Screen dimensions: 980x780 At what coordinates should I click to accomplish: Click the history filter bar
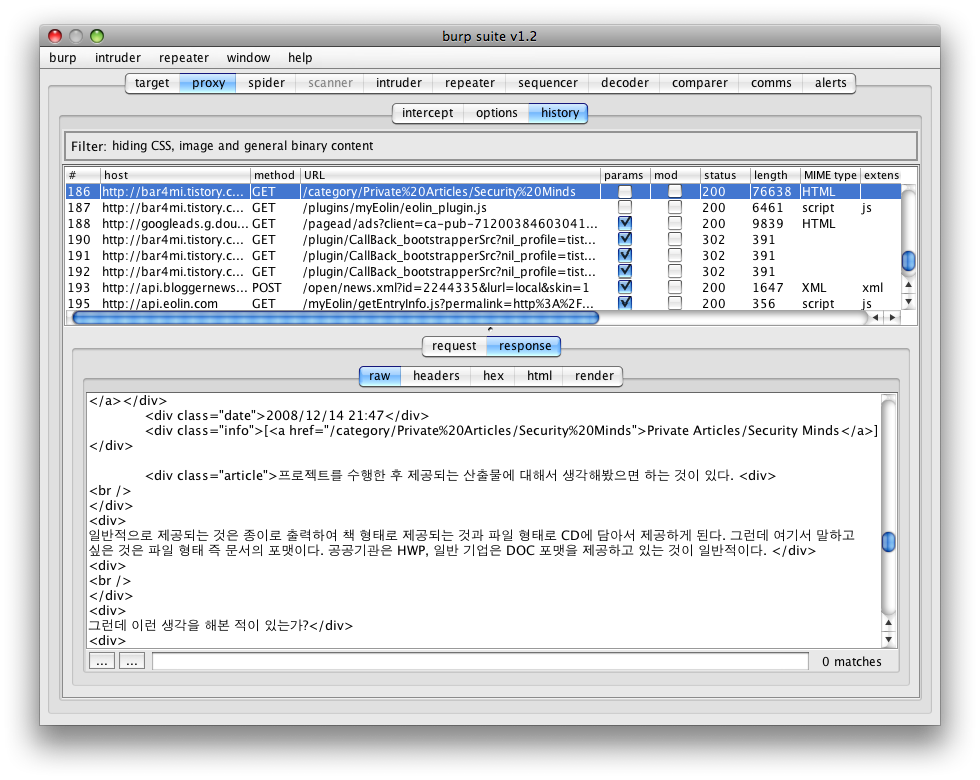click(x=491, y=146)
